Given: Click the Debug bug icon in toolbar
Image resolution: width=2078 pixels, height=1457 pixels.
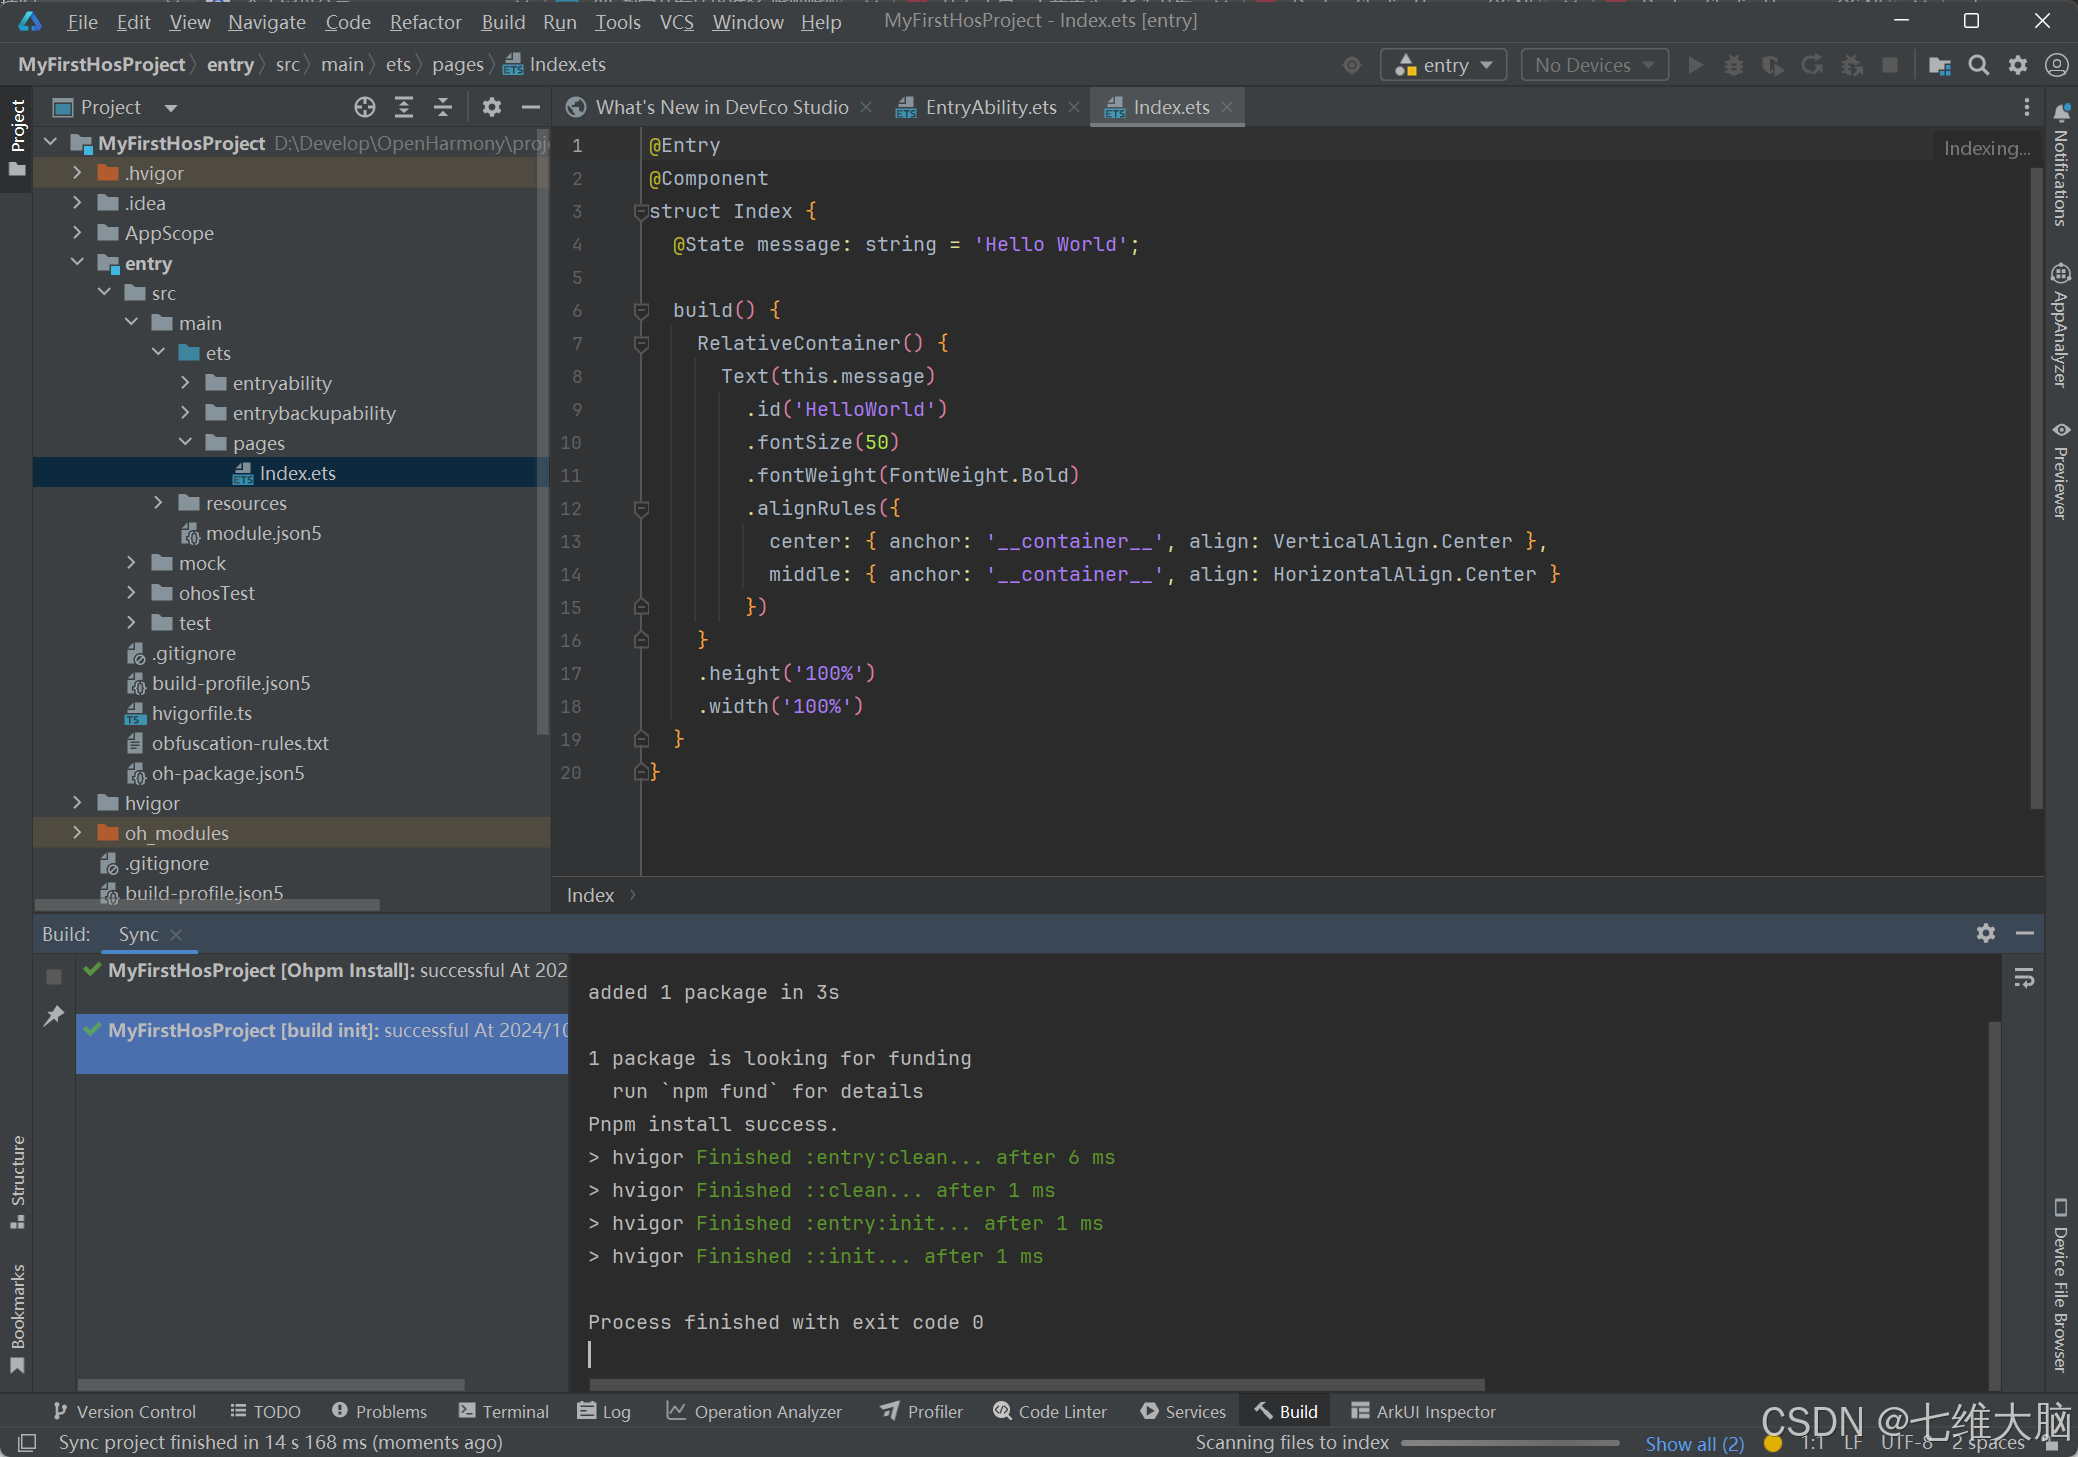Looking at the screenshot, I should coord(1734,65).
